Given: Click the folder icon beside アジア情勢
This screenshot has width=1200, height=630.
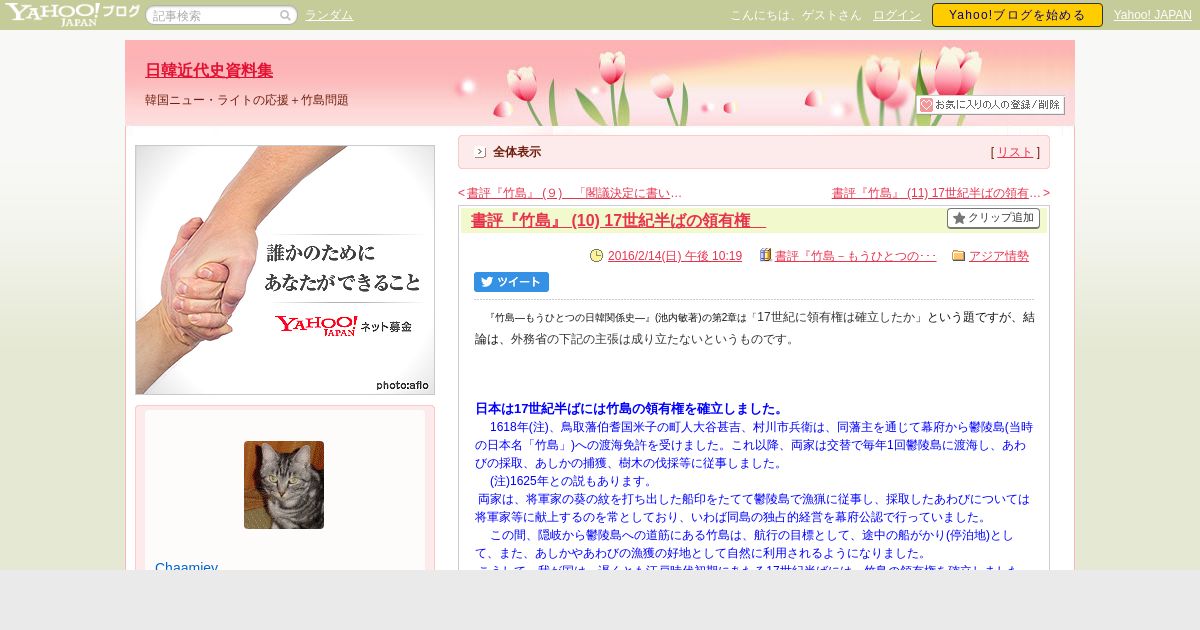Looking at the screenshot, I should coord(958,256).
